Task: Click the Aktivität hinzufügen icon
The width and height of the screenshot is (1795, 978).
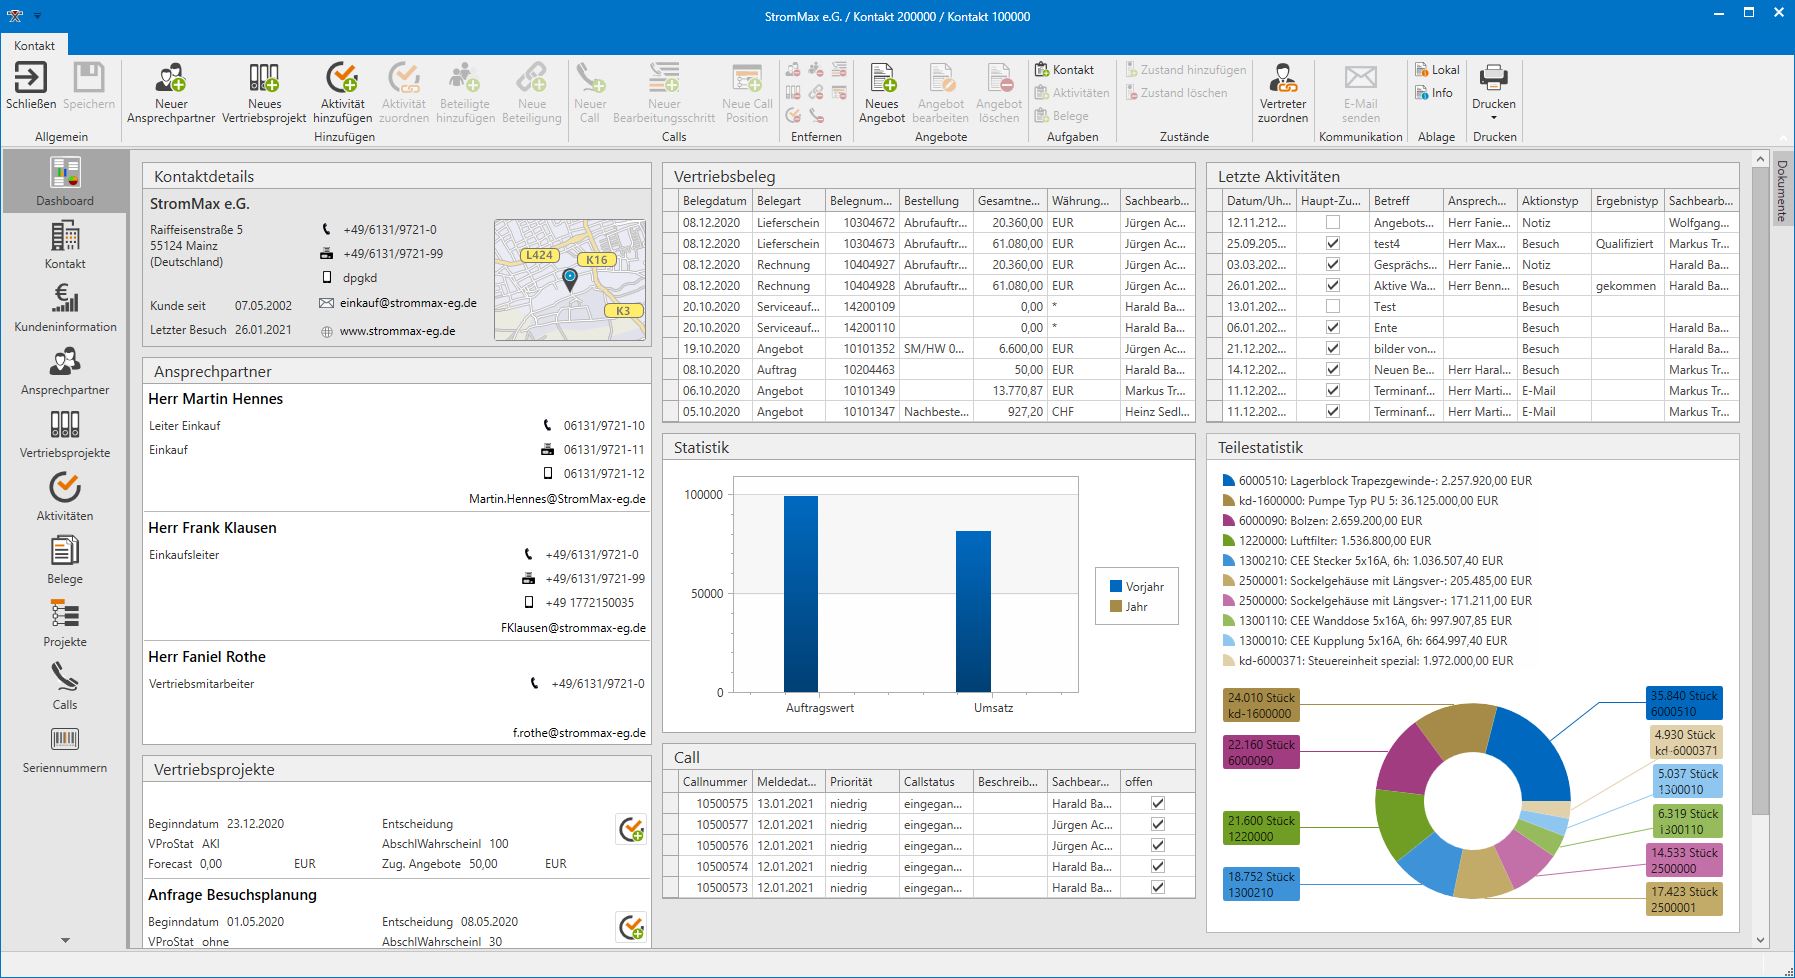Action: [x=343, y=93]
